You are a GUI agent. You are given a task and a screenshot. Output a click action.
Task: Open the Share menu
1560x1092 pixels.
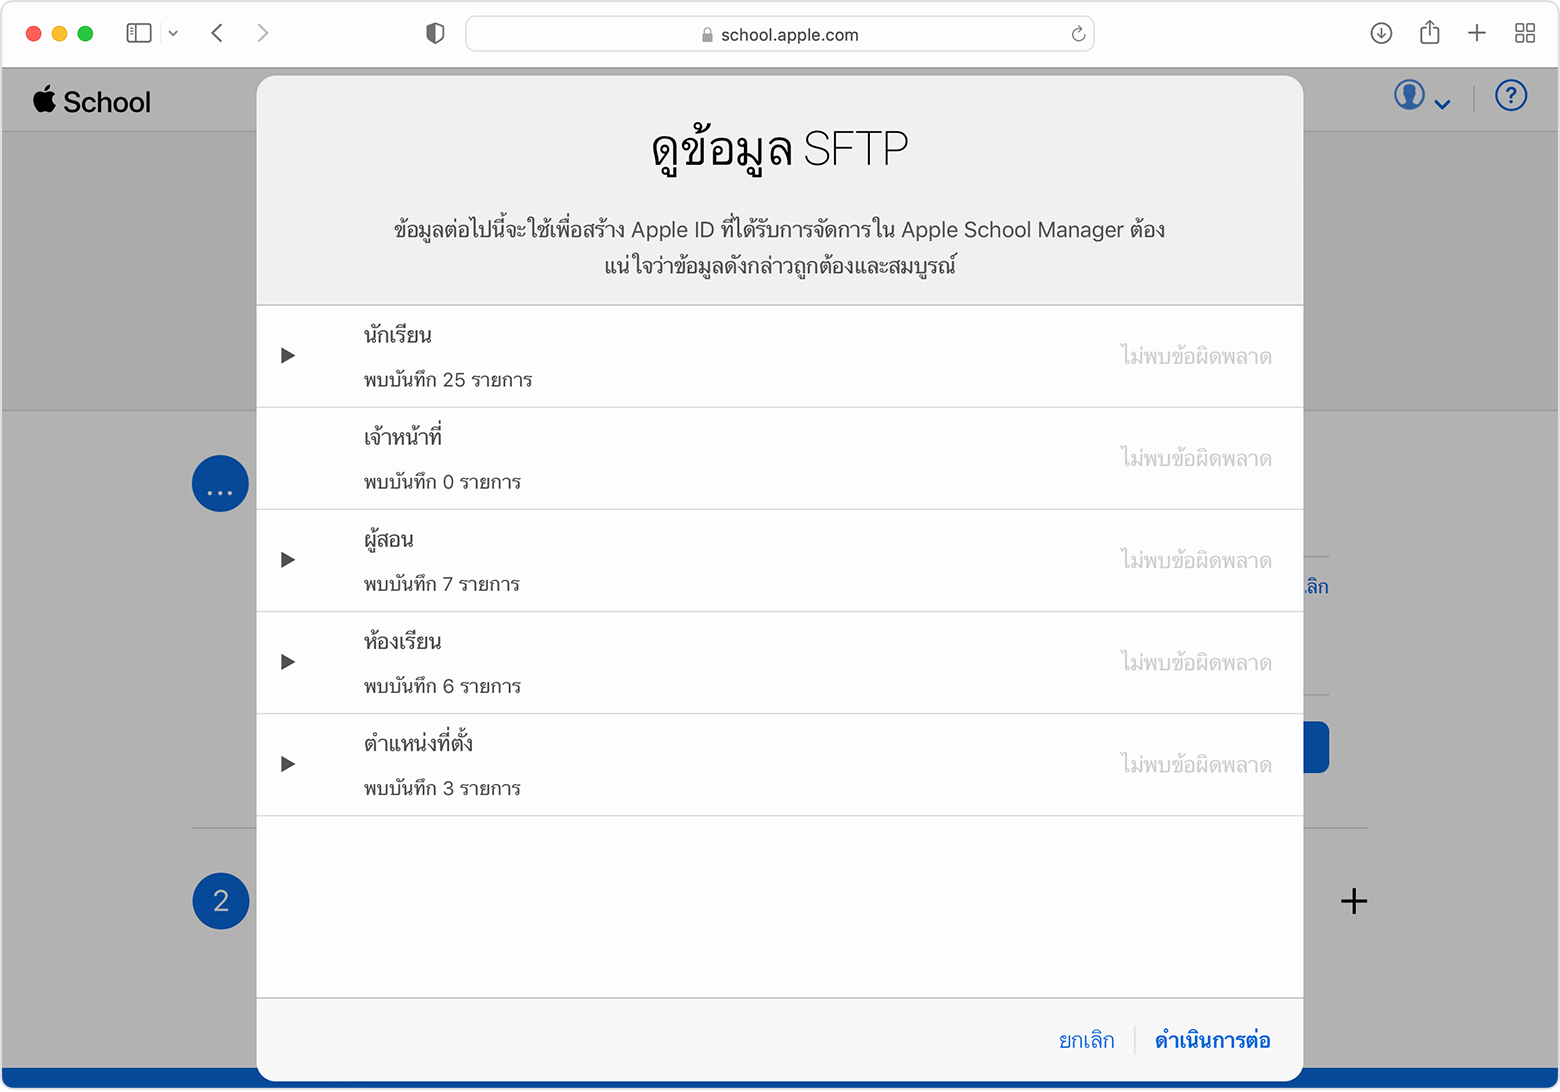tap(1429, 33)
